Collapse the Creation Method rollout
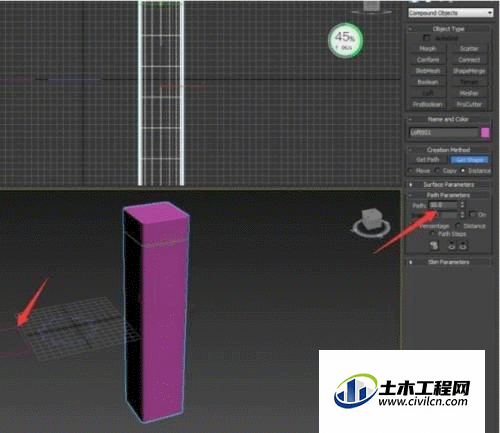 (x=448, y=150)
